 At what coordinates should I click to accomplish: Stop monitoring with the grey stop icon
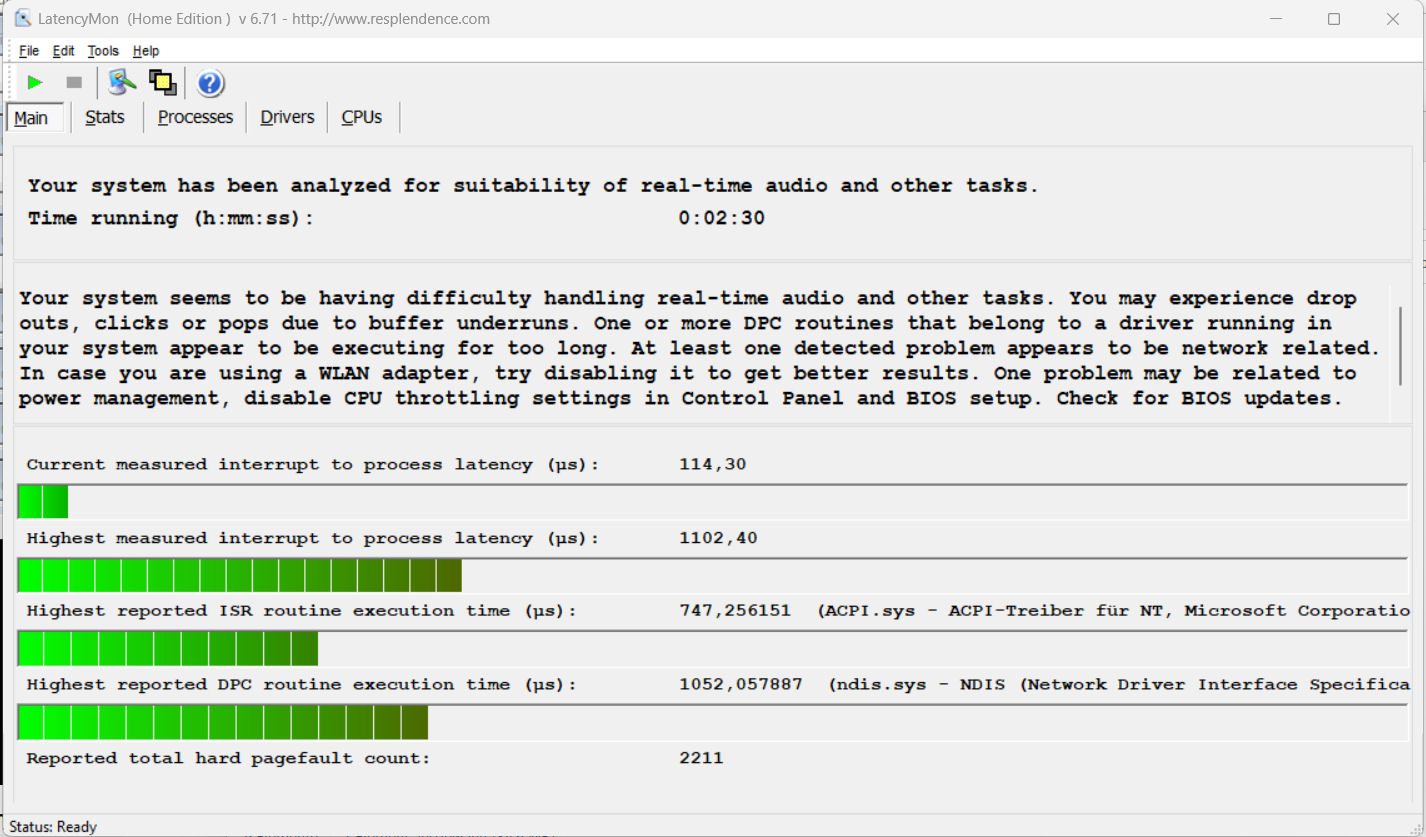click(x=74, y=83)
